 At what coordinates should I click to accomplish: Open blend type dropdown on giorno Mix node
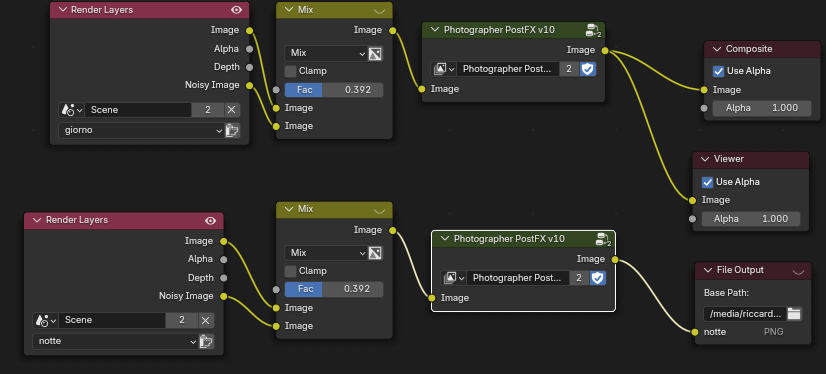326,53
